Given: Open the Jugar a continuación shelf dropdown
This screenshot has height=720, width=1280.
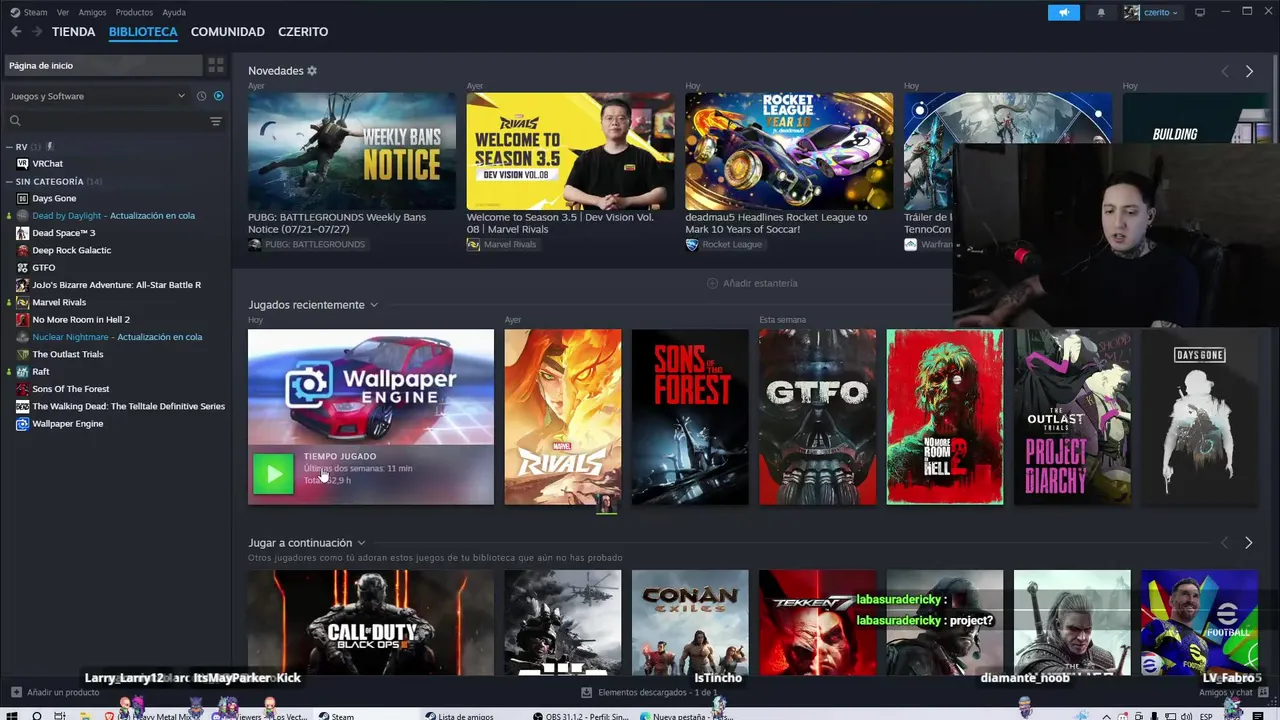Looking at the screenshot, I should click(361, 543).
